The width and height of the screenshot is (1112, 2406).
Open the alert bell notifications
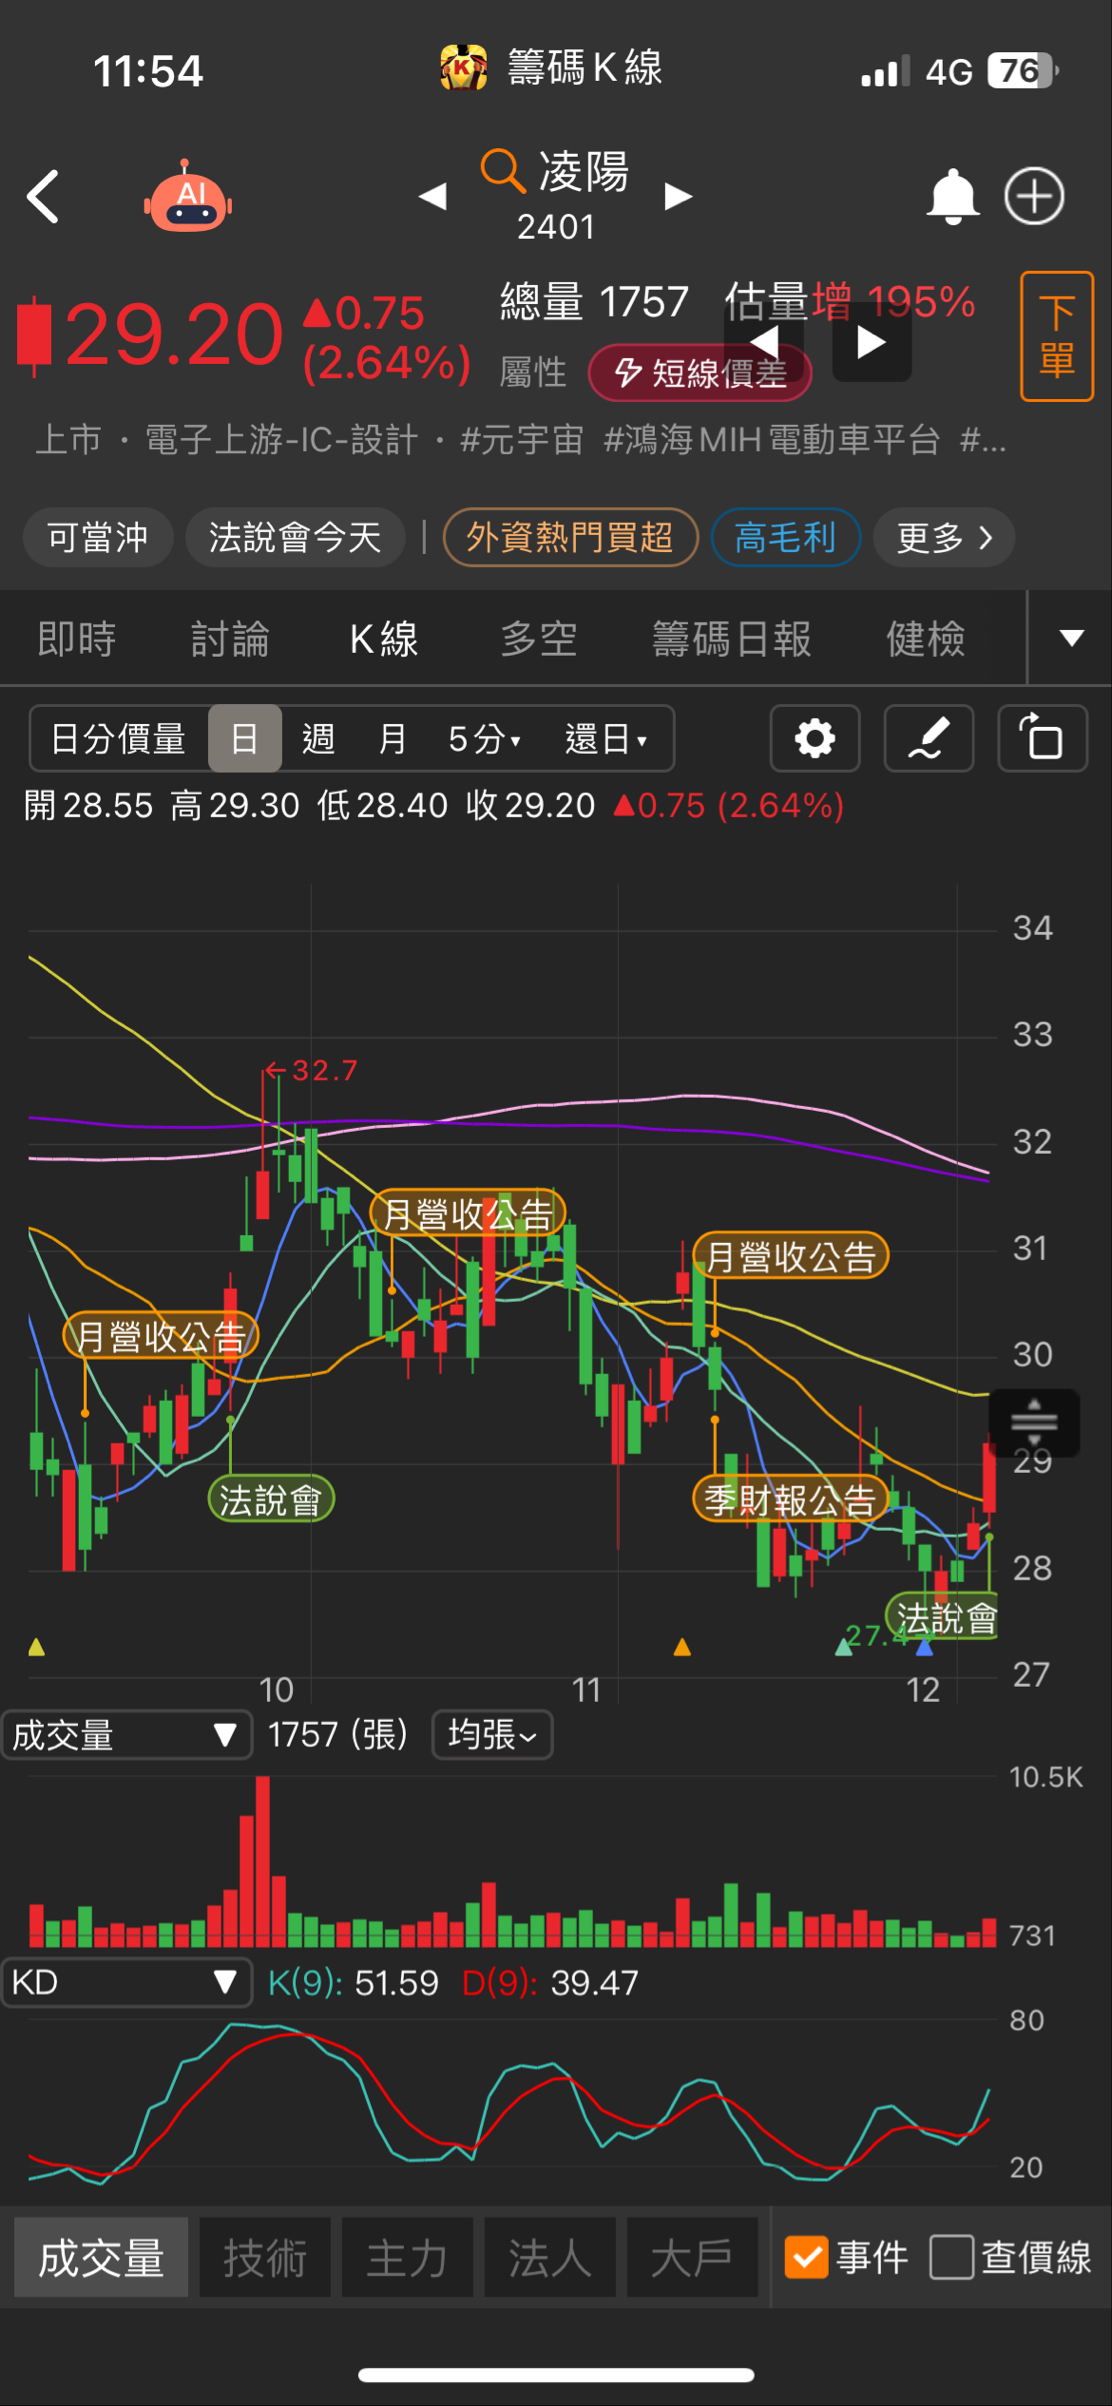click(x=952, y=196)
